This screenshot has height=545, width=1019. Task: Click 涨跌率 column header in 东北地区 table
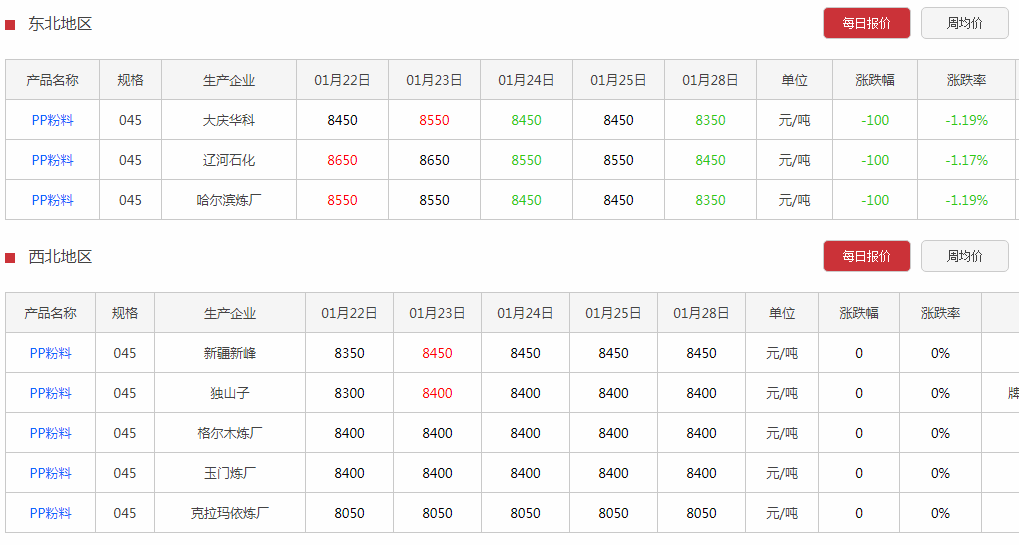966,80
